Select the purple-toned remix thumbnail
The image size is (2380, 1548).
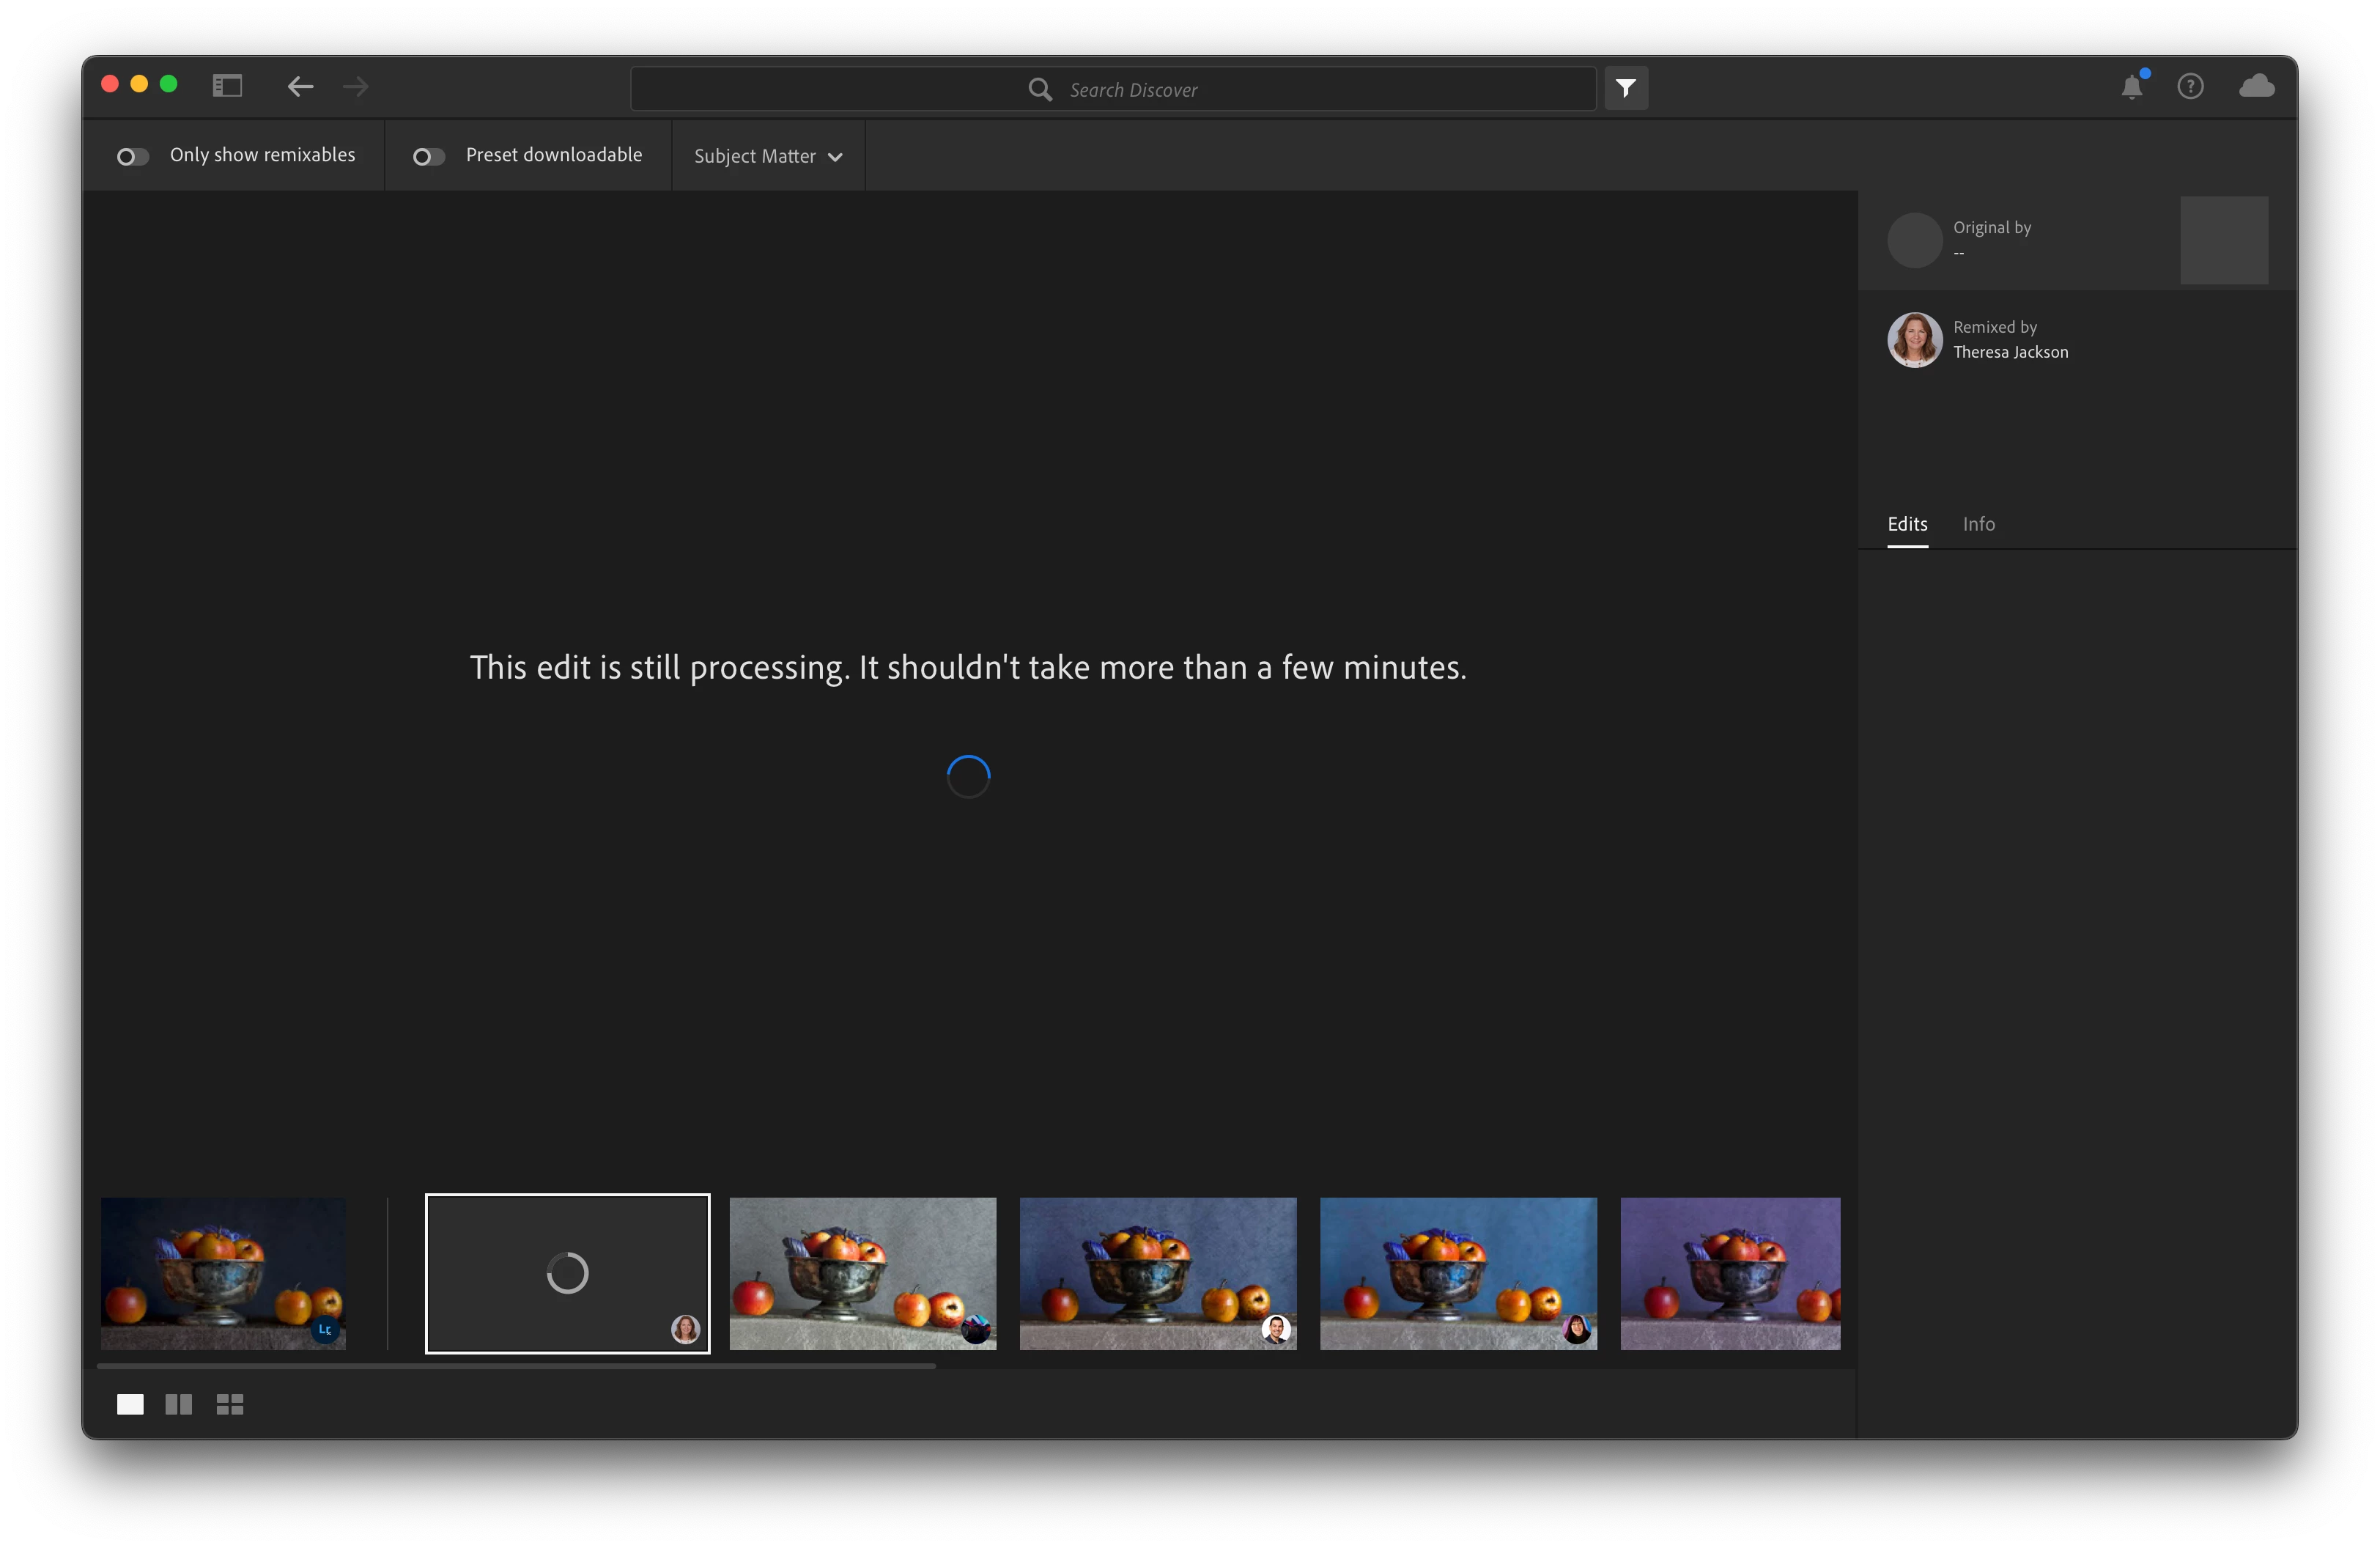coord(1729,1273)
